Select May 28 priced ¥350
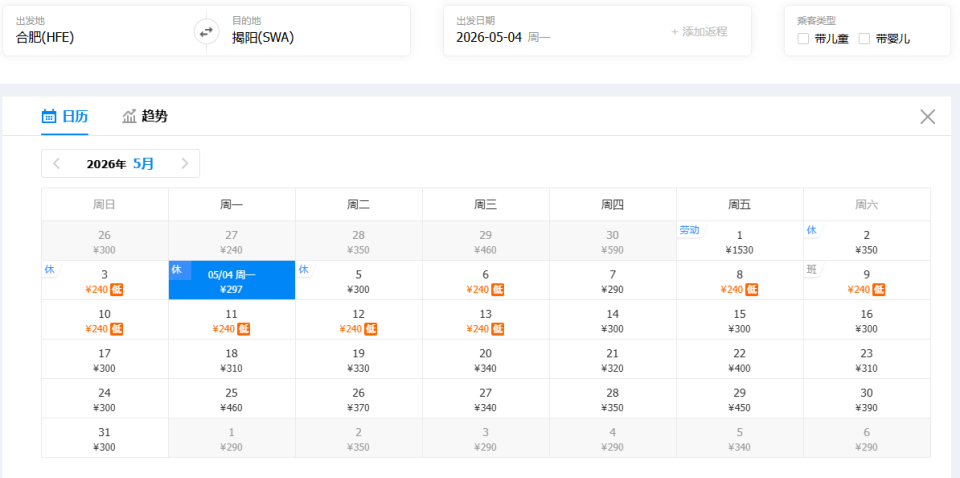 (x=613, y=398)
